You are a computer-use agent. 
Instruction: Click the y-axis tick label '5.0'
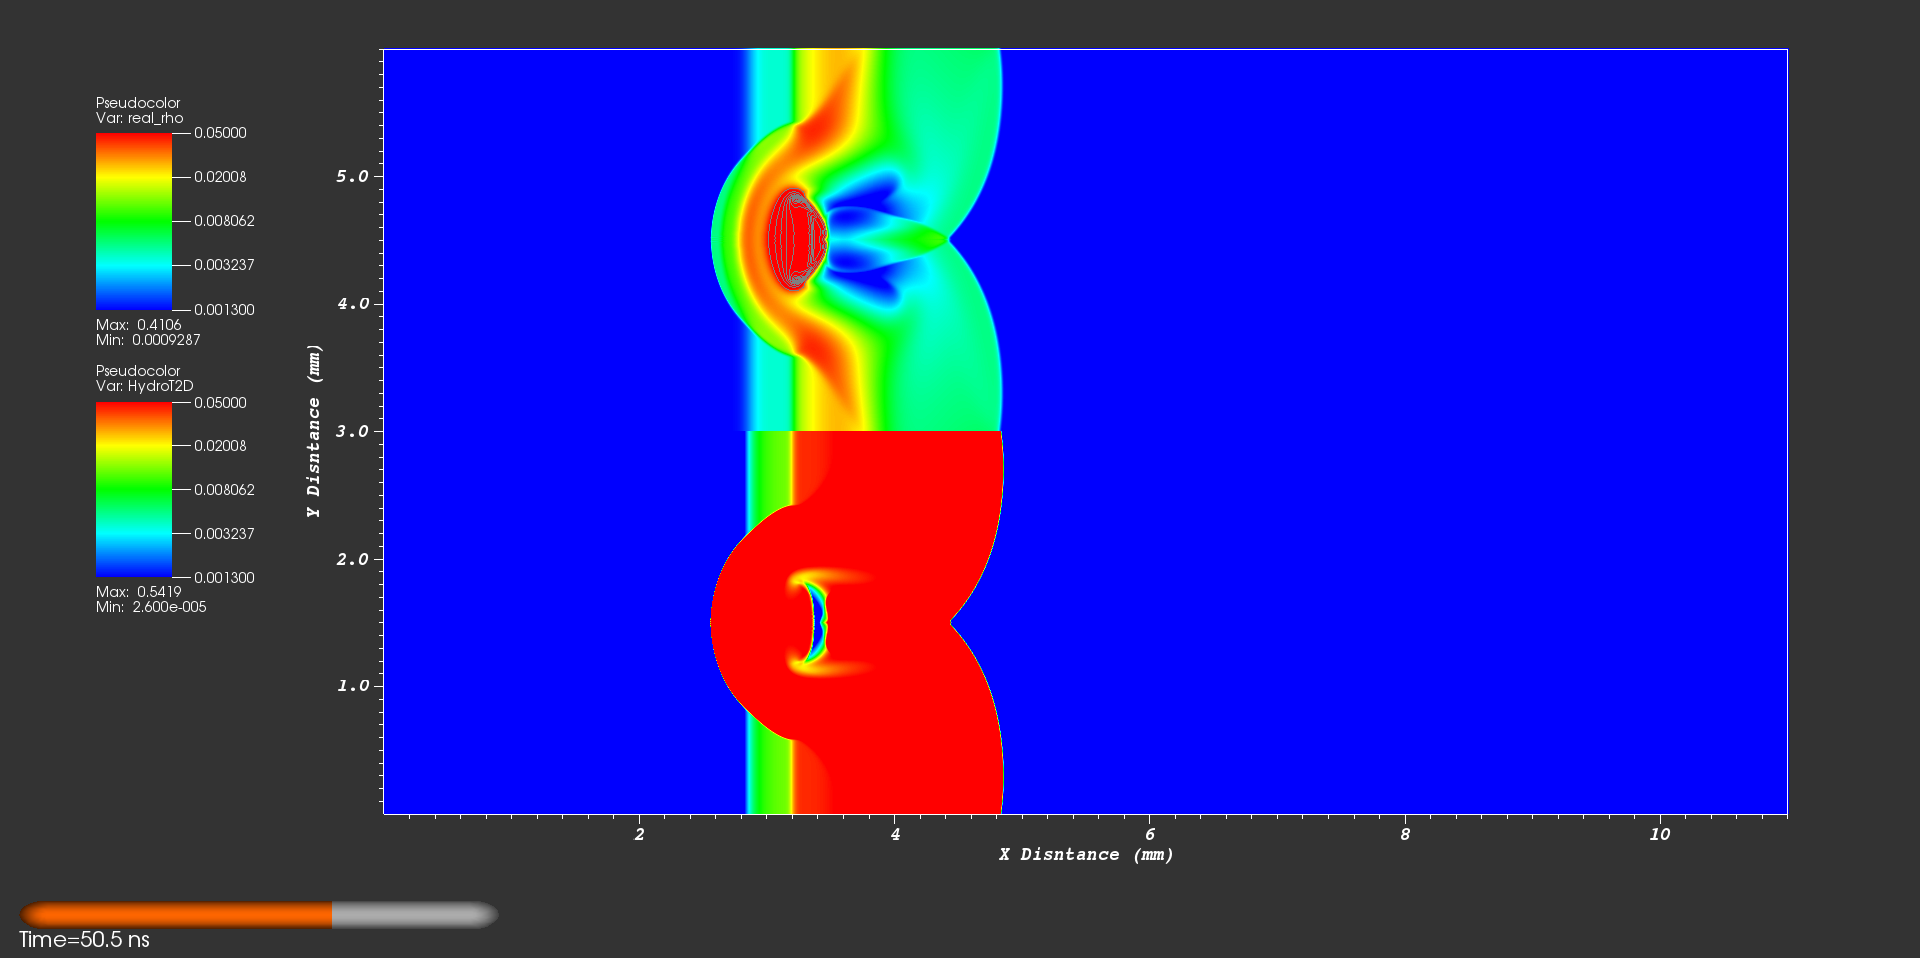tap(352, 176)
